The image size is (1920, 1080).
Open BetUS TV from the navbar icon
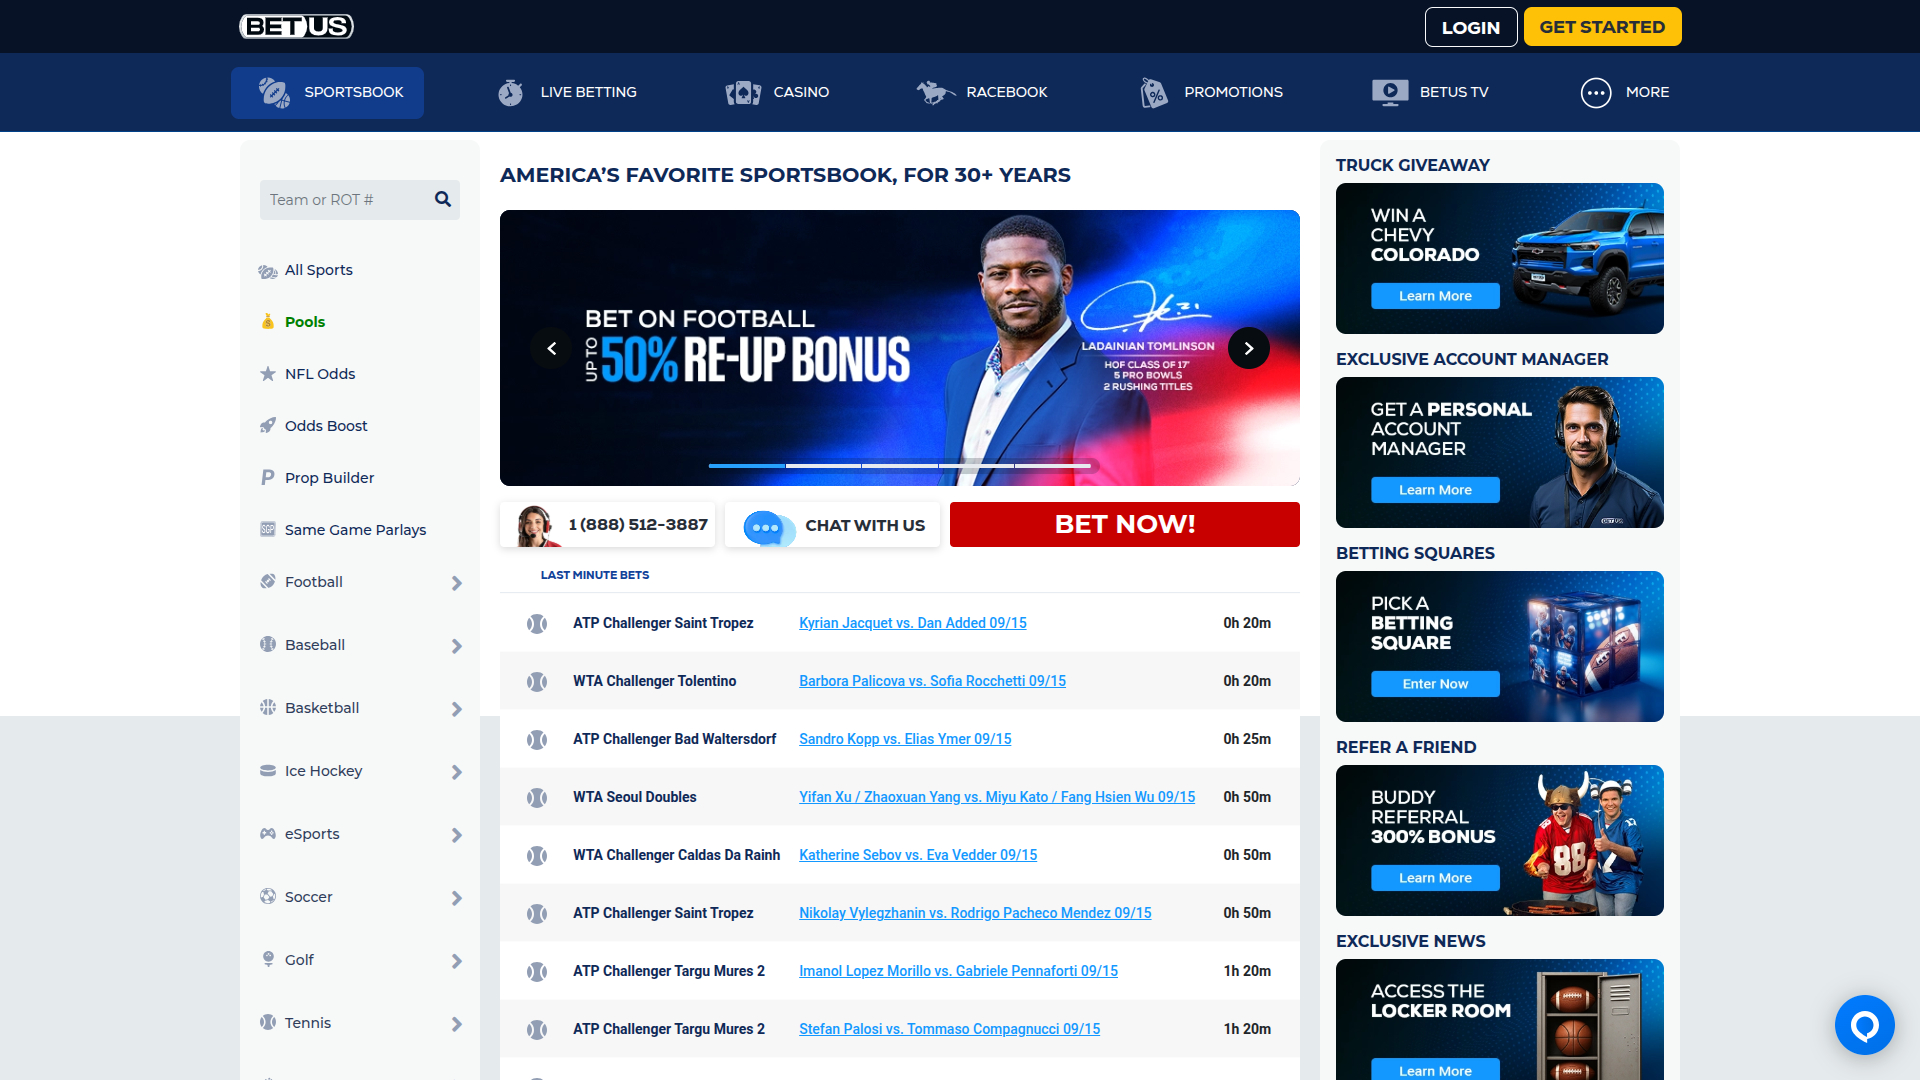coord(1389,92)
